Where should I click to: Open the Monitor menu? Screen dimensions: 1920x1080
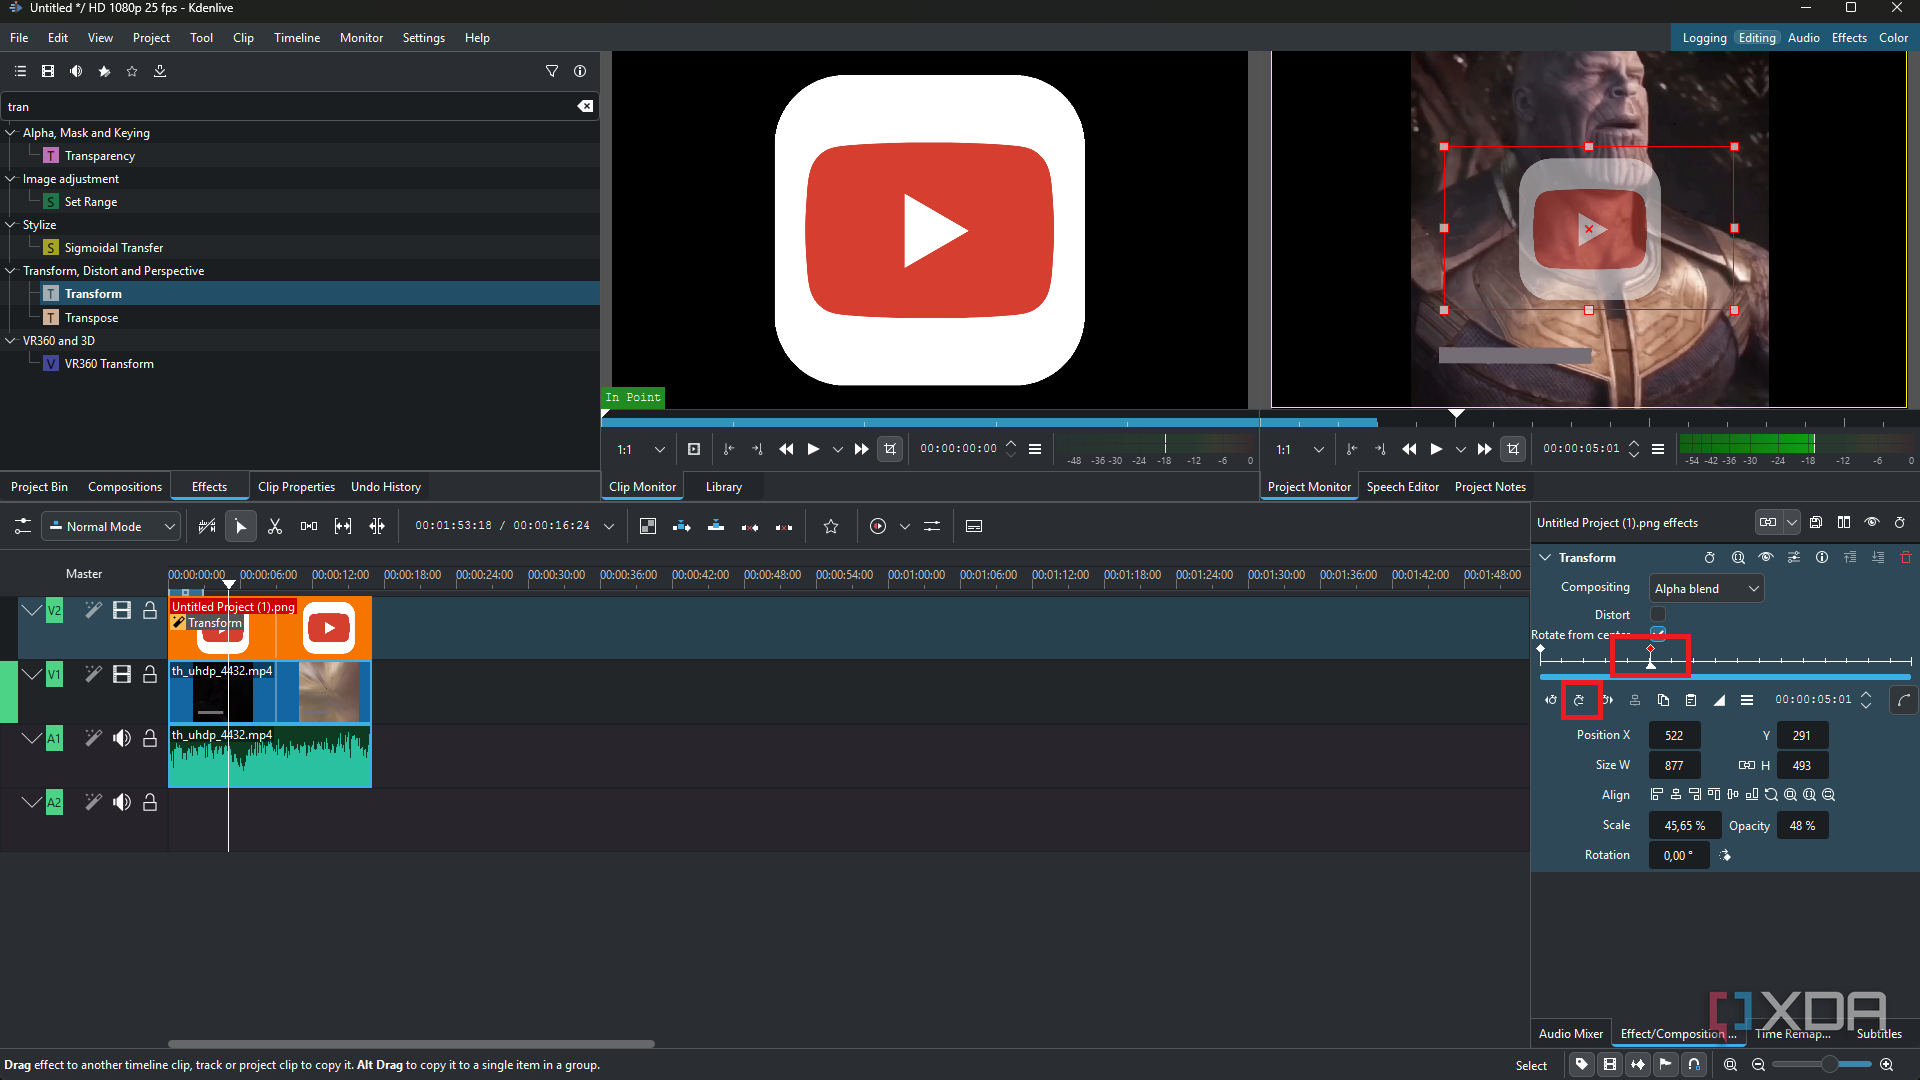point(361,37)
